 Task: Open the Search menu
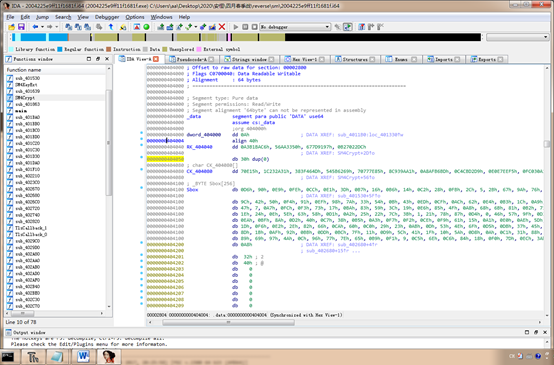pyautogui.click(x=63, y=17)
